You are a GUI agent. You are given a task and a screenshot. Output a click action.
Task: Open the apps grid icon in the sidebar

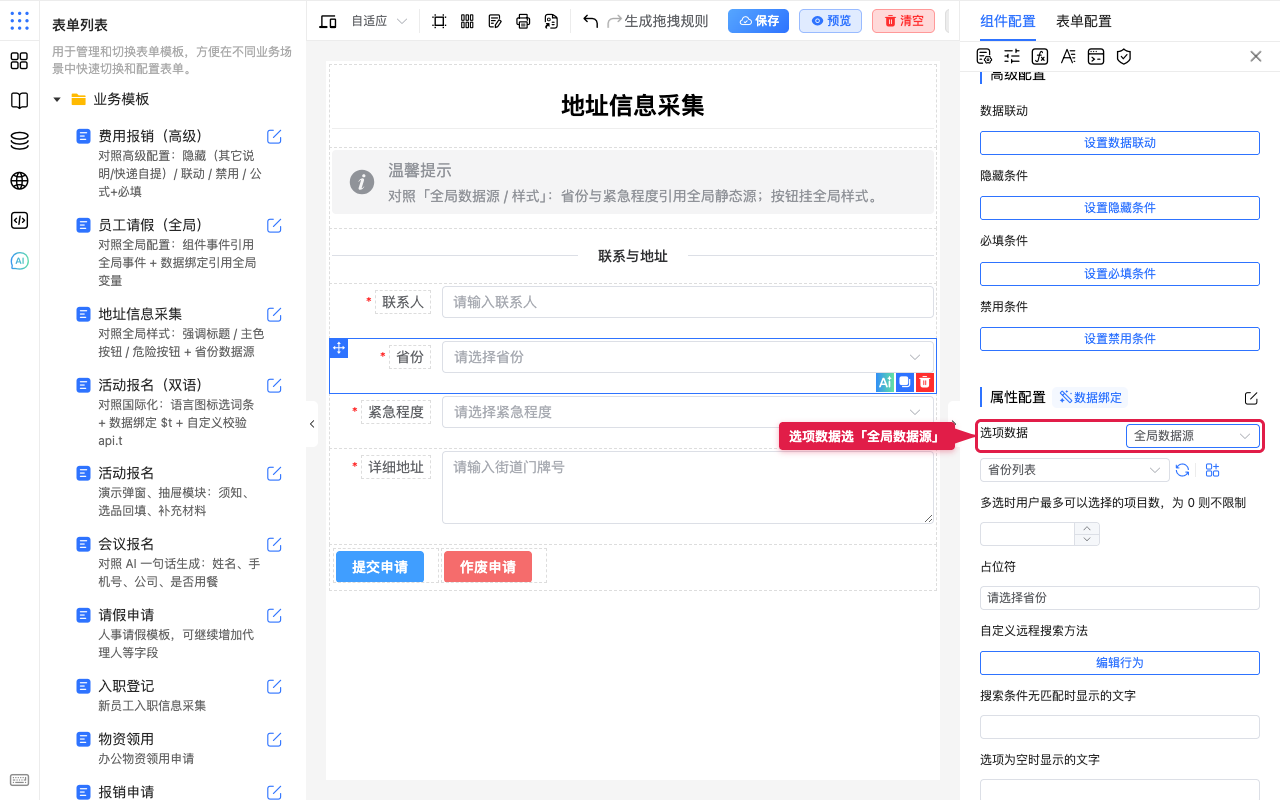click(19, 20)
